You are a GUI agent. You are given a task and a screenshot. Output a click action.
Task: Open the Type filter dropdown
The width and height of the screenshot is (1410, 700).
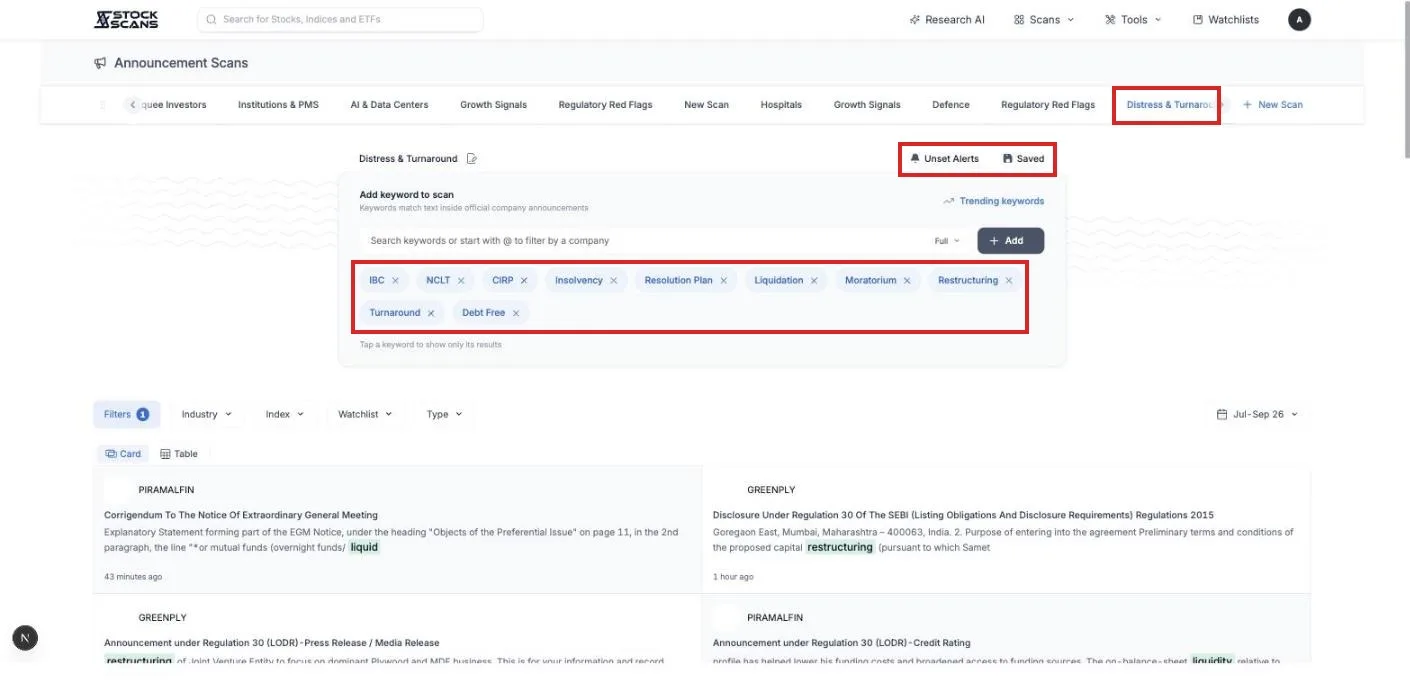[x=444, y=414]
